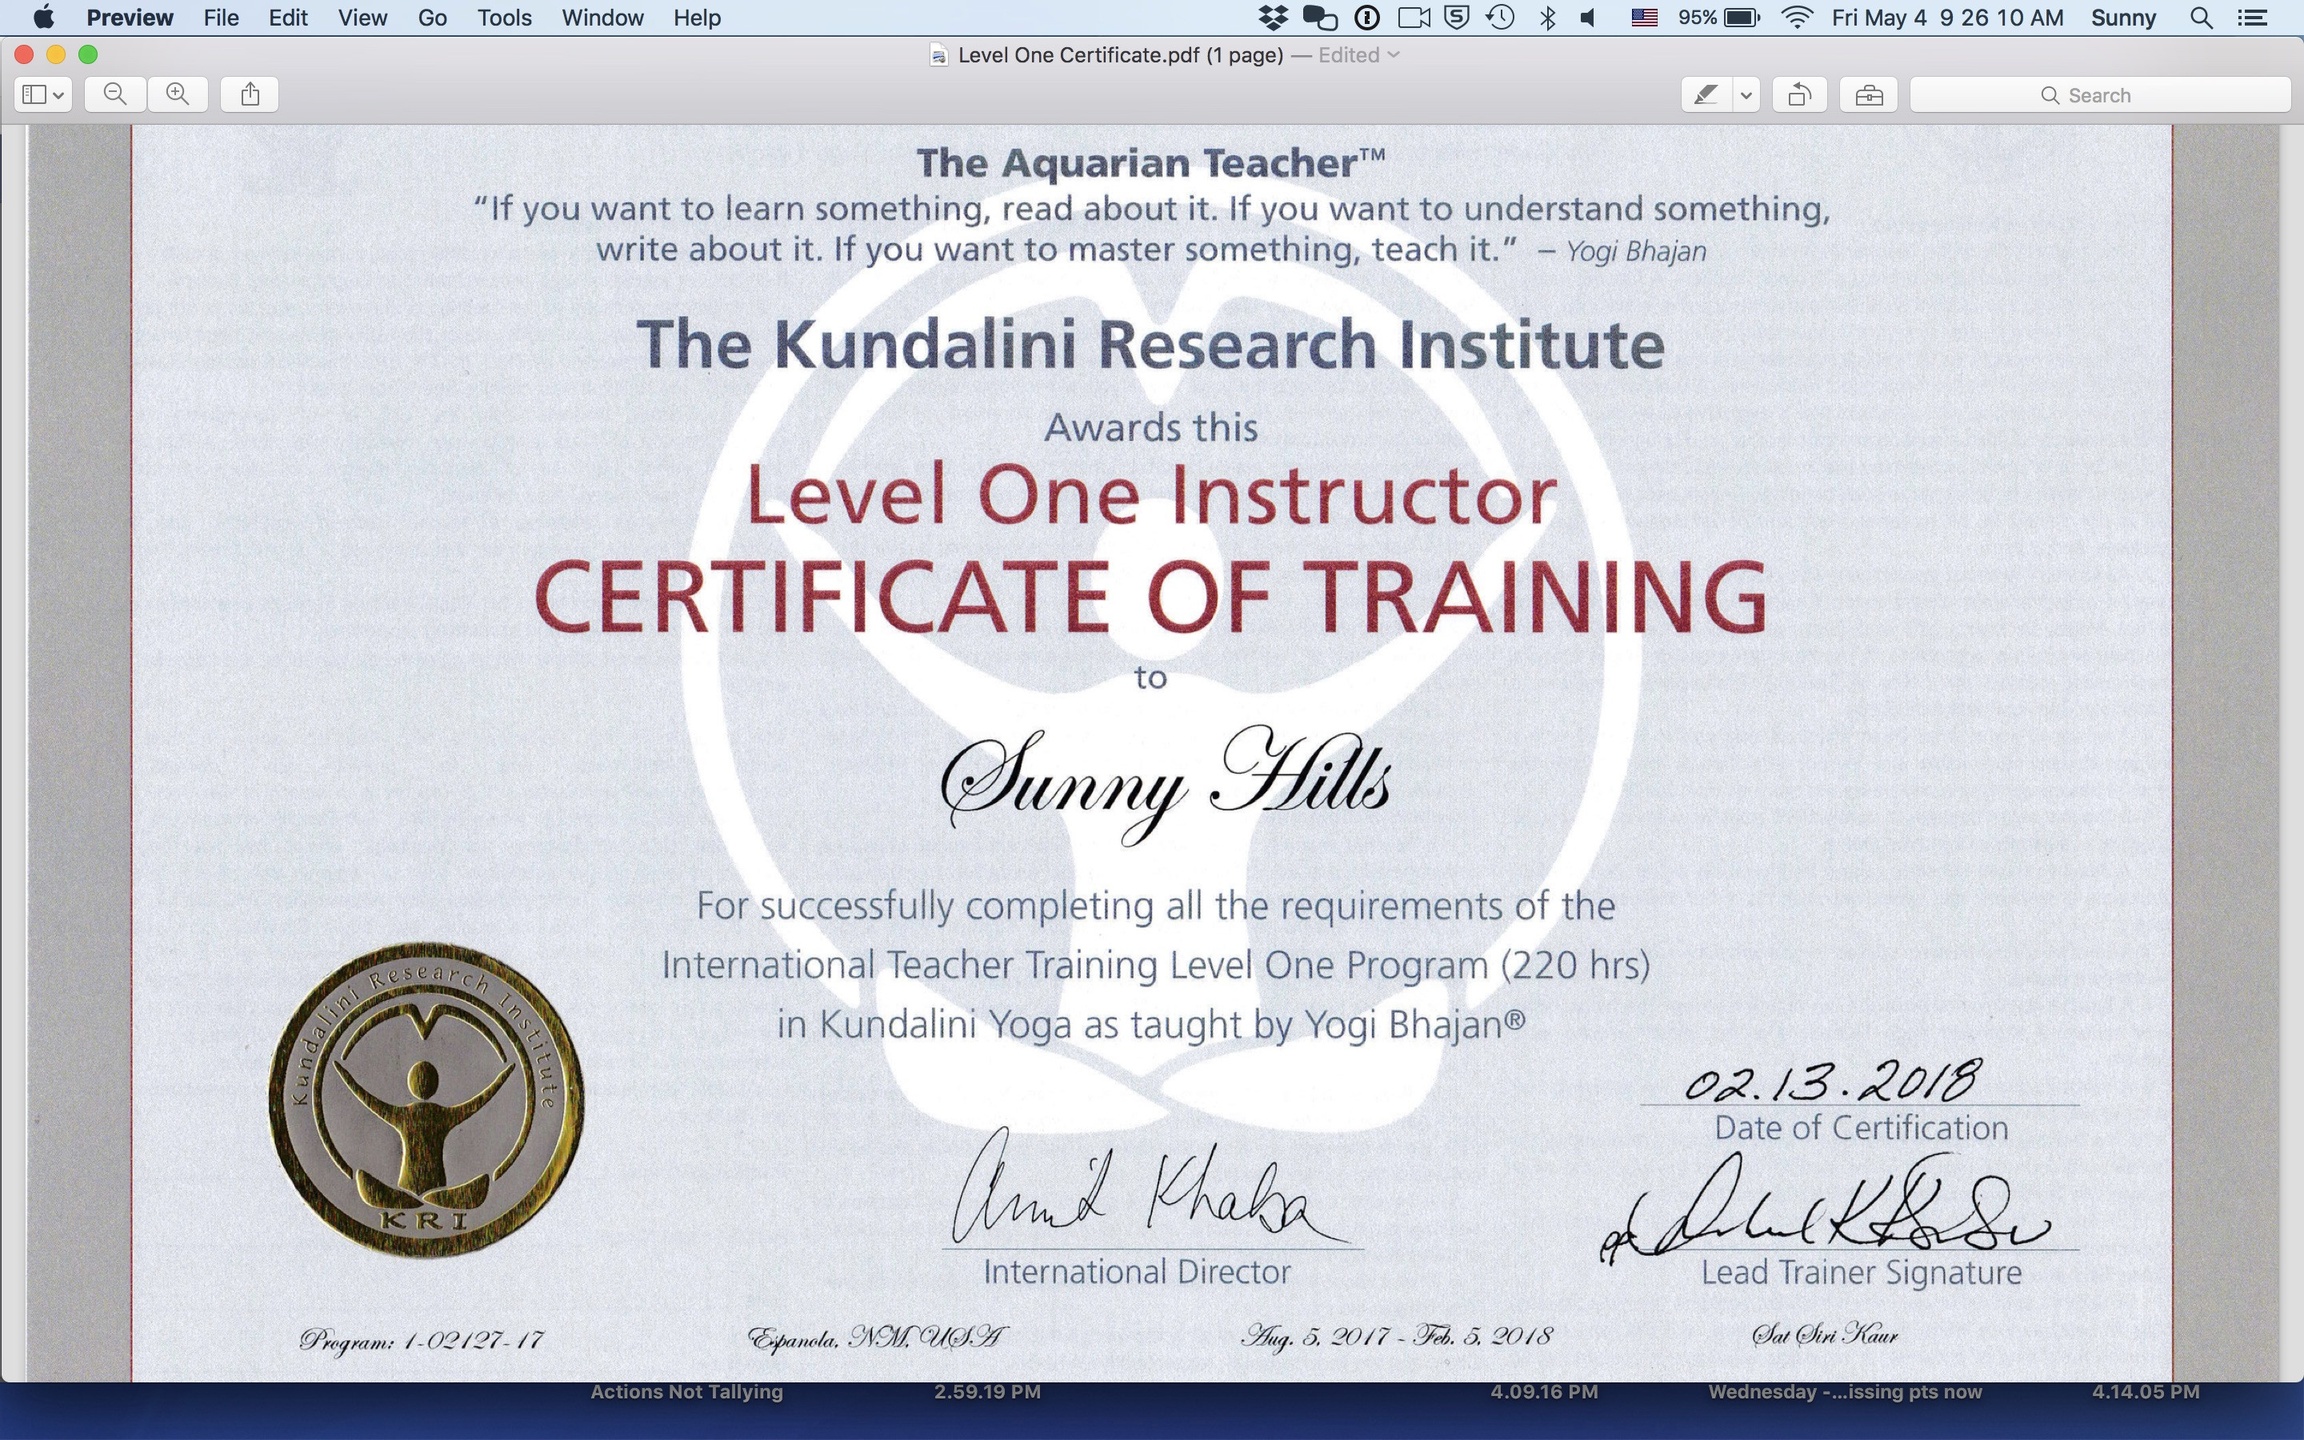Open highlight color dropdown arrow
This screenshot has width=2304, height=1440.
click(x=1746, y=94)
